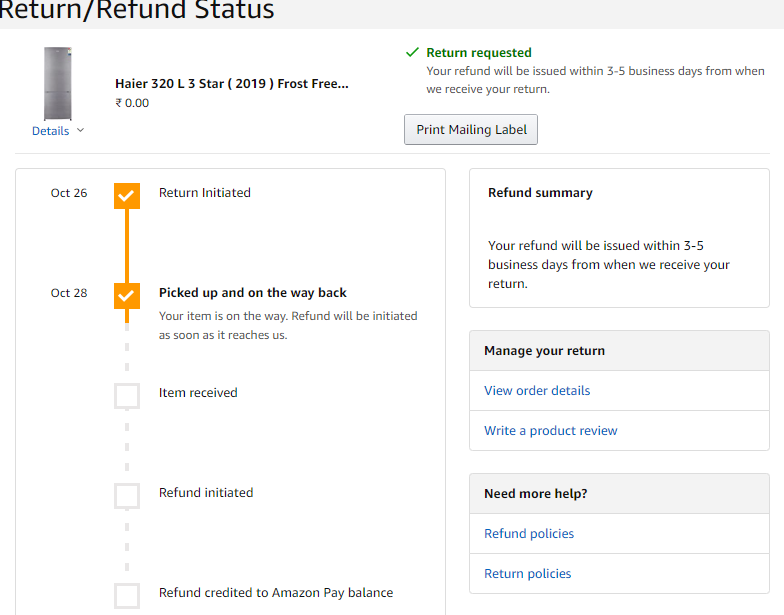Click the Refund initiated step label
Viewport: 784px width, 615px height.
pos(206,492)
